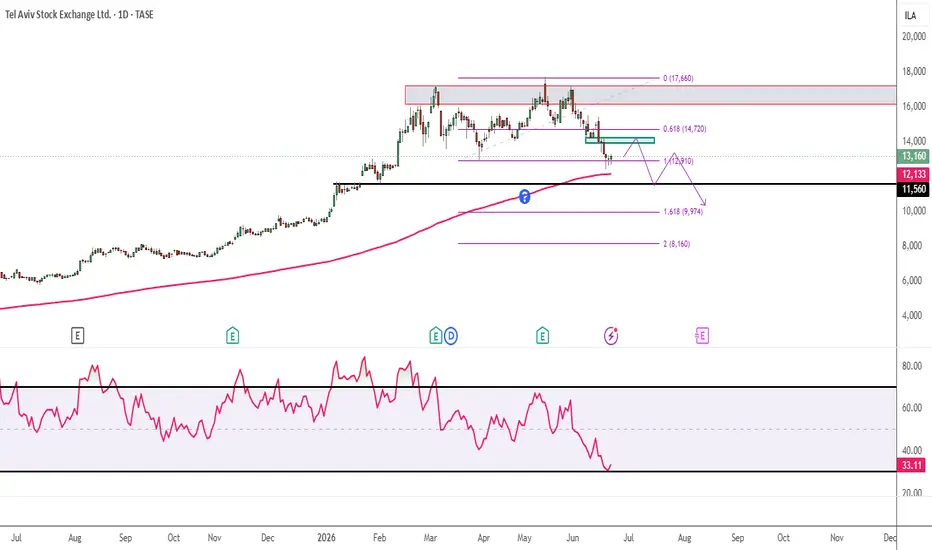Image resolution: width=932 pixels, height=550 pixels.
Task: Click the Feb label on time axis
Action: point(379,538)
